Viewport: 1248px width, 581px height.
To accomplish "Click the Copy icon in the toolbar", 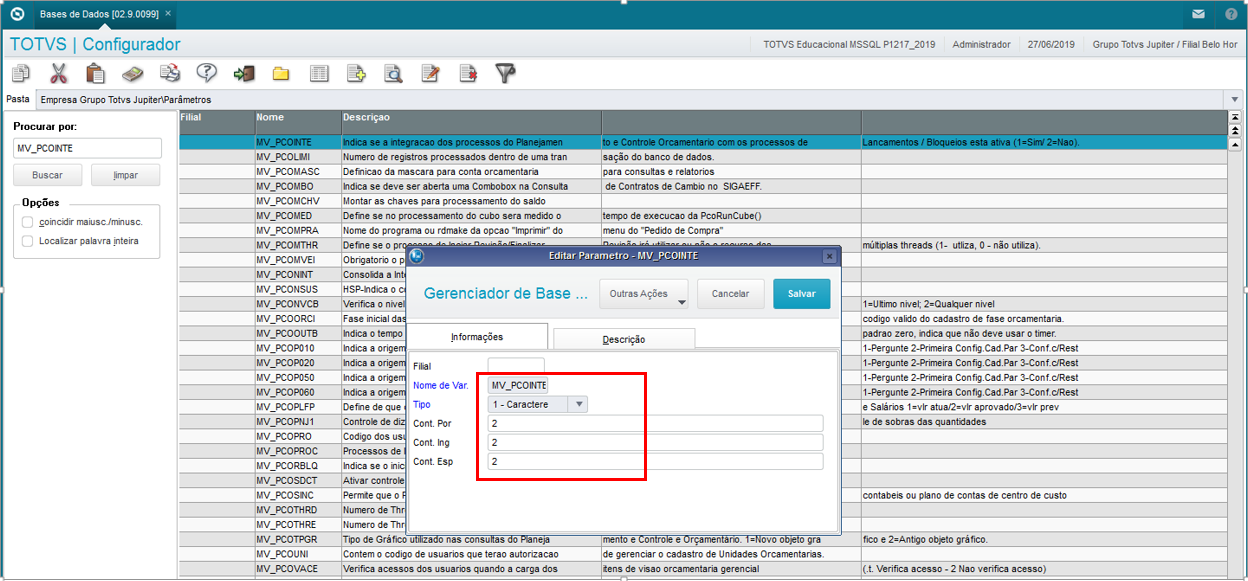I will (20, 73).
